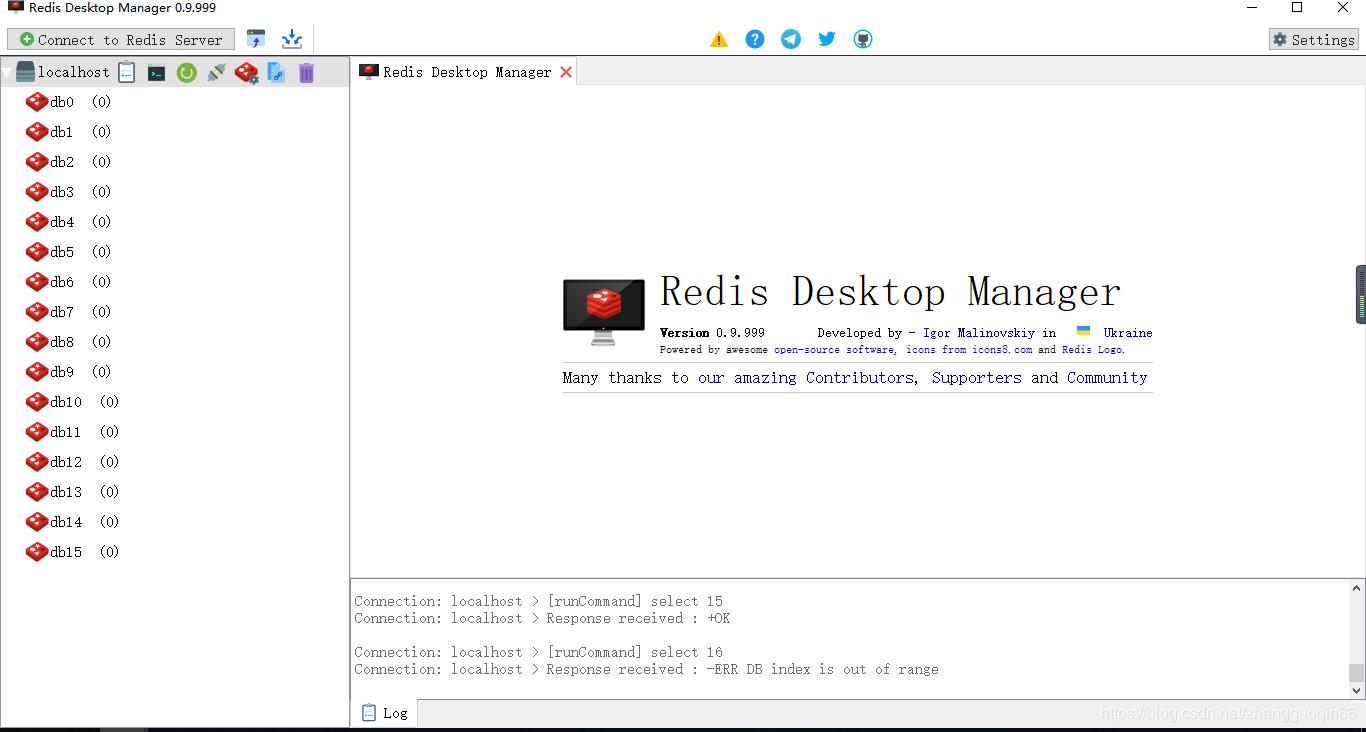Click green reload icon for localhost
Image resolution: width=1366 pixels, height=732 pixels.
(187, 72)
